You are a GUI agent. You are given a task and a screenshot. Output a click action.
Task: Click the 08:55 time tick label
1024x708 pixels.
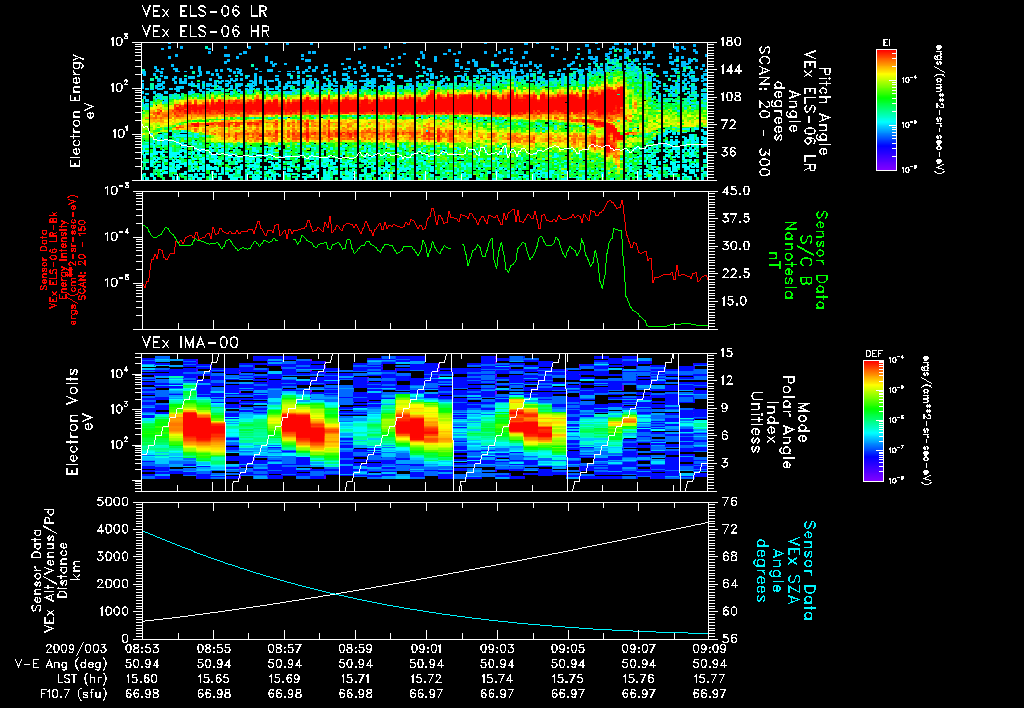click(x=214, y=649)
